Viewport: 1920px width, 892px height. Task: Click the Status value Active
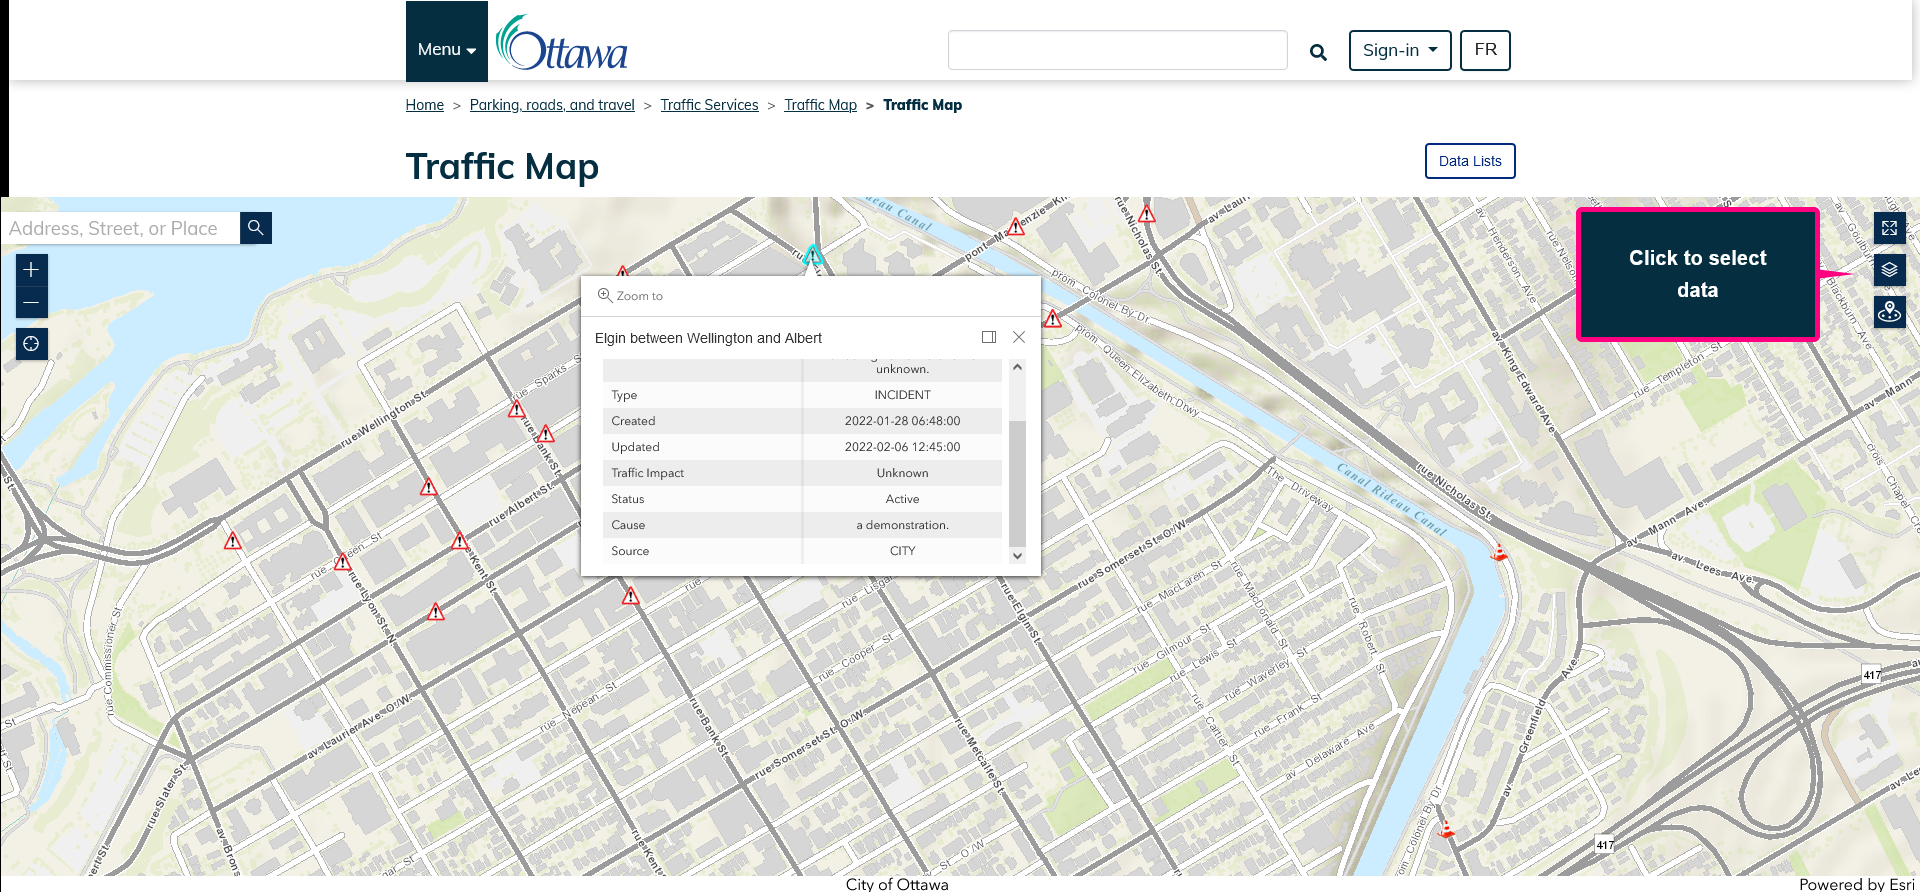tap(902, 499)
